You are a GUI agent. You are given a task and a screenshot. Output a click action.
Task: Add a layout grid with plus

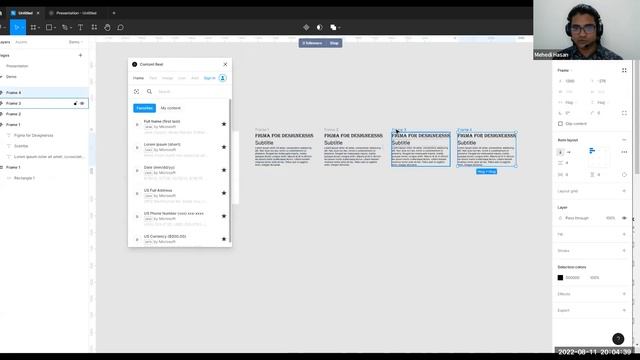point(624,191)
